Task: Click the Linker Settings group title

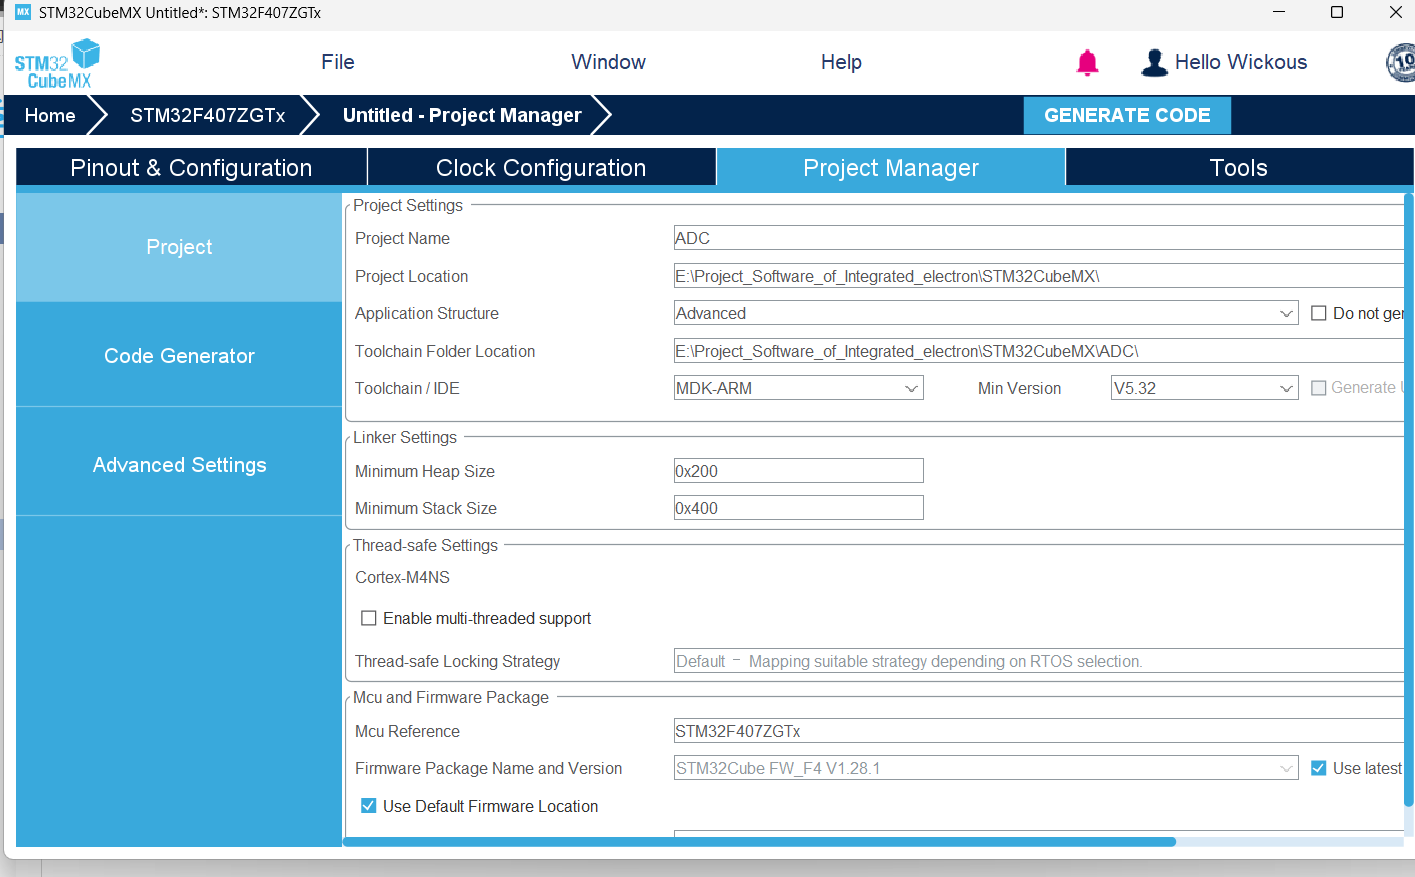Action: (x=405, y=437)
